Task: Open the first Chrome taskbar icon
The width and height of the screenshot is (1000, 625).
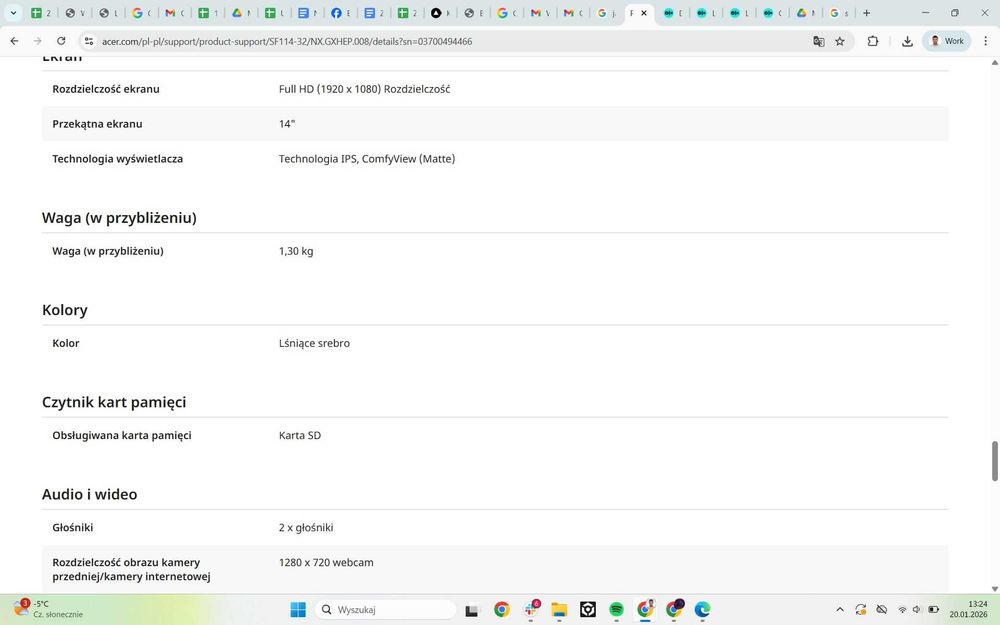Action: coord(502,610)
